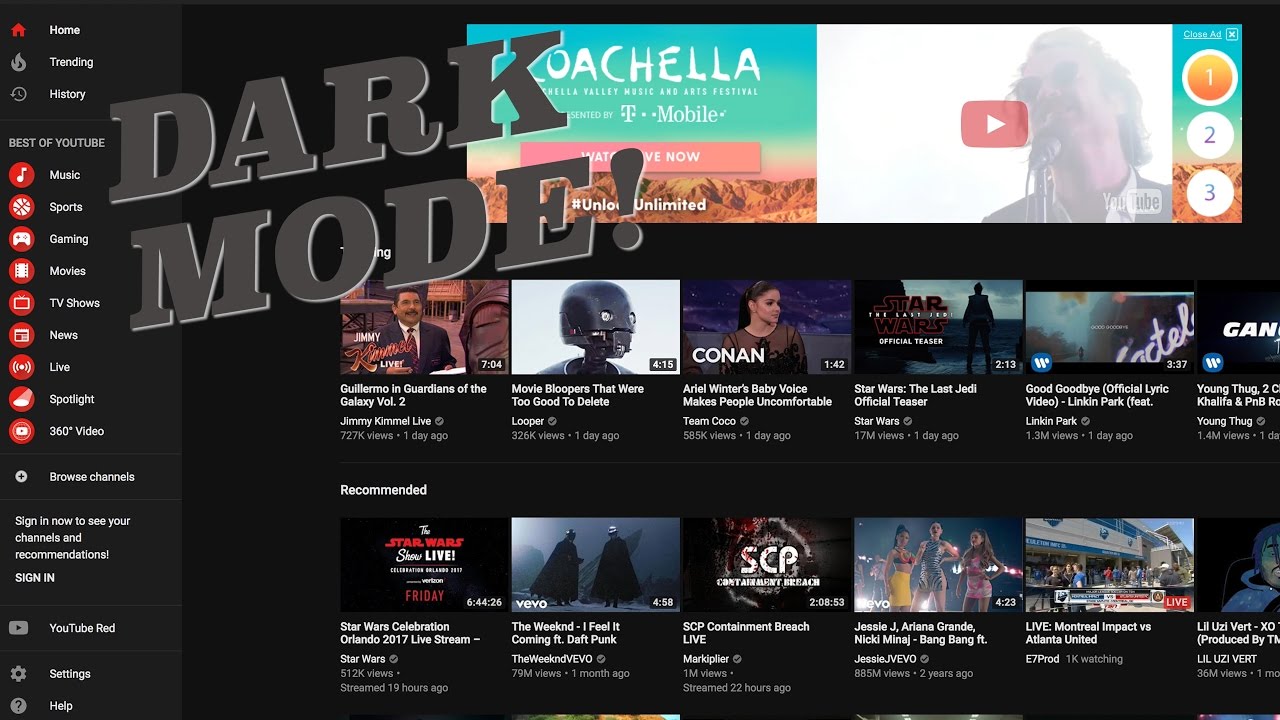Open Linkin Park channel link
Viewport: 1280px width, 720px height.
click(x=1051, y=421)
